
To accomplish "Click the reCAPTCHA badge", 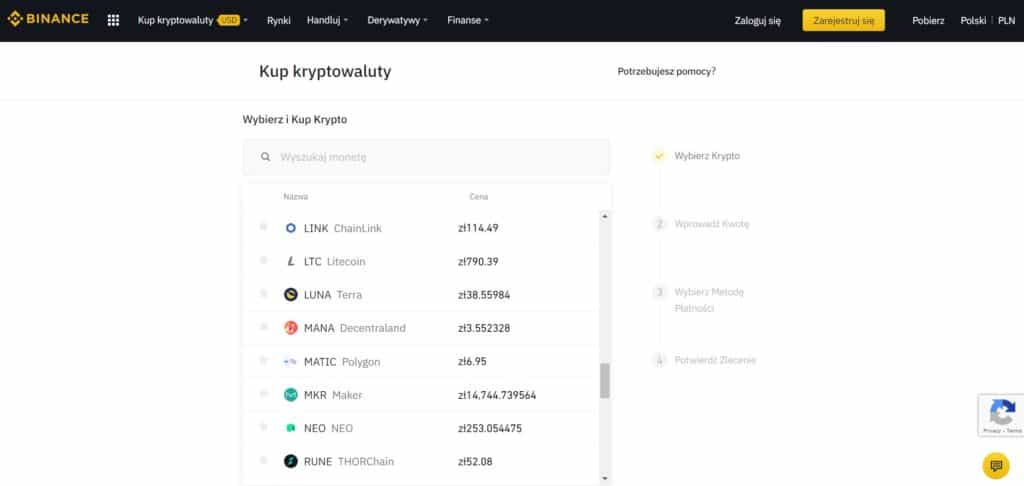I will (x=1001, y=415).
